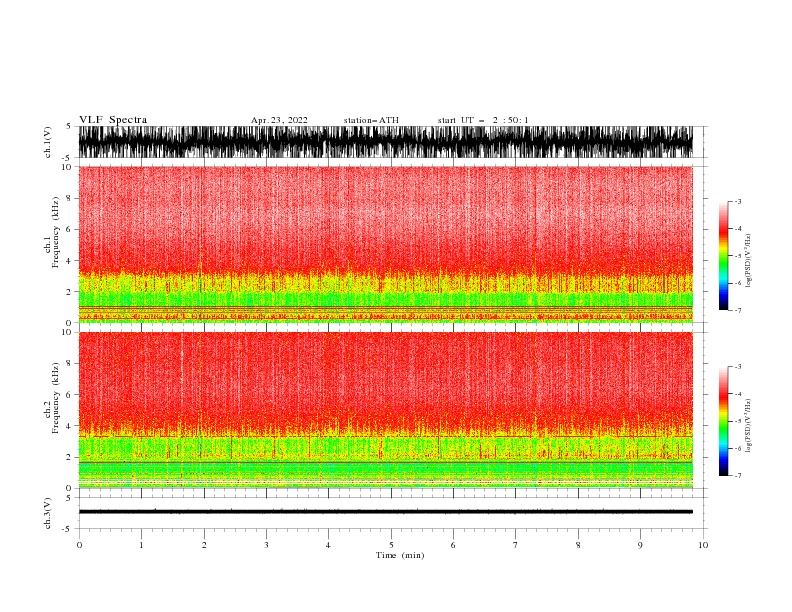Click time axis tick label "2"
Image resolution: width=792 pixels, height=612 pixels.
204,545
